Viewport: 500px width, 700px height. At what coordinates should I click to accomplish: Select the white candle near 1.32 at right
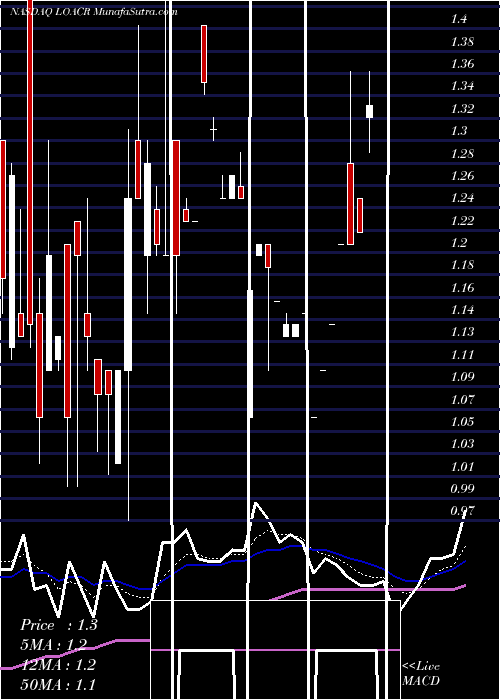(369, 111)
